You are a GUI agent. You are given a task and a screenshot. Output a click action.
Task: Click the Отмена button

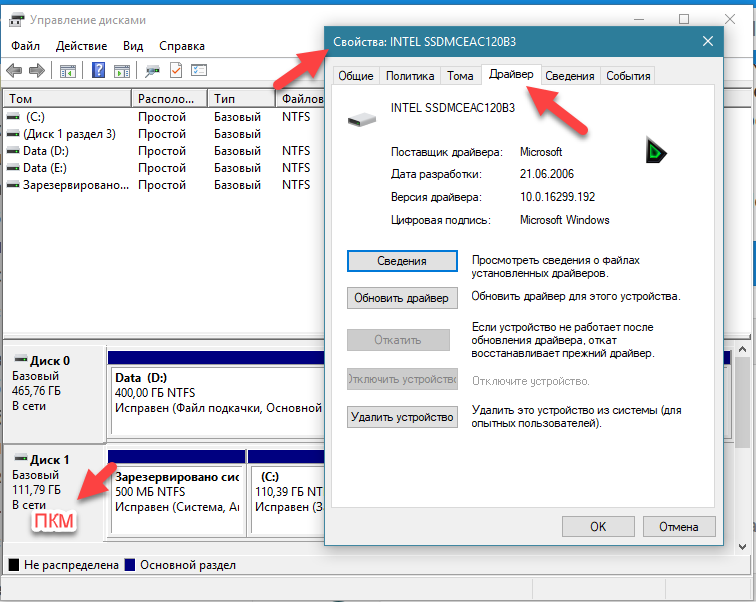tap(679, 526)
